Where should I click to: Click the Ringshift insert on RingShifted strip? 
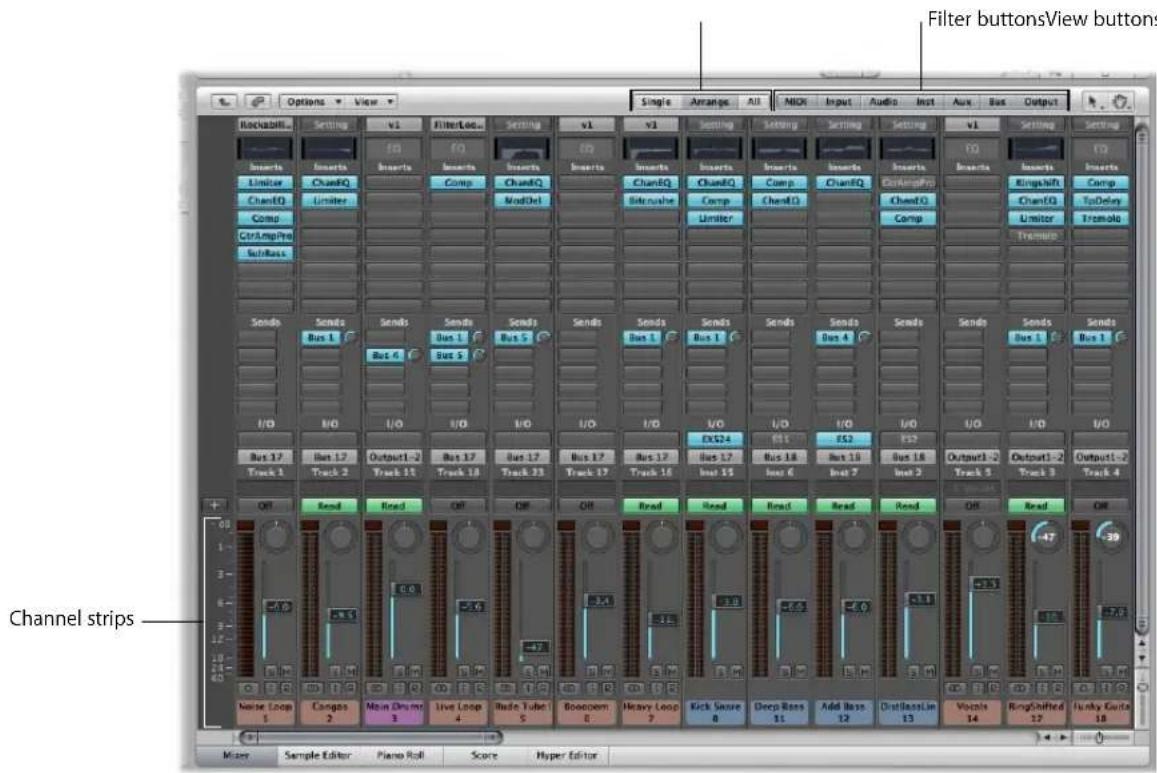point(1037,182)
